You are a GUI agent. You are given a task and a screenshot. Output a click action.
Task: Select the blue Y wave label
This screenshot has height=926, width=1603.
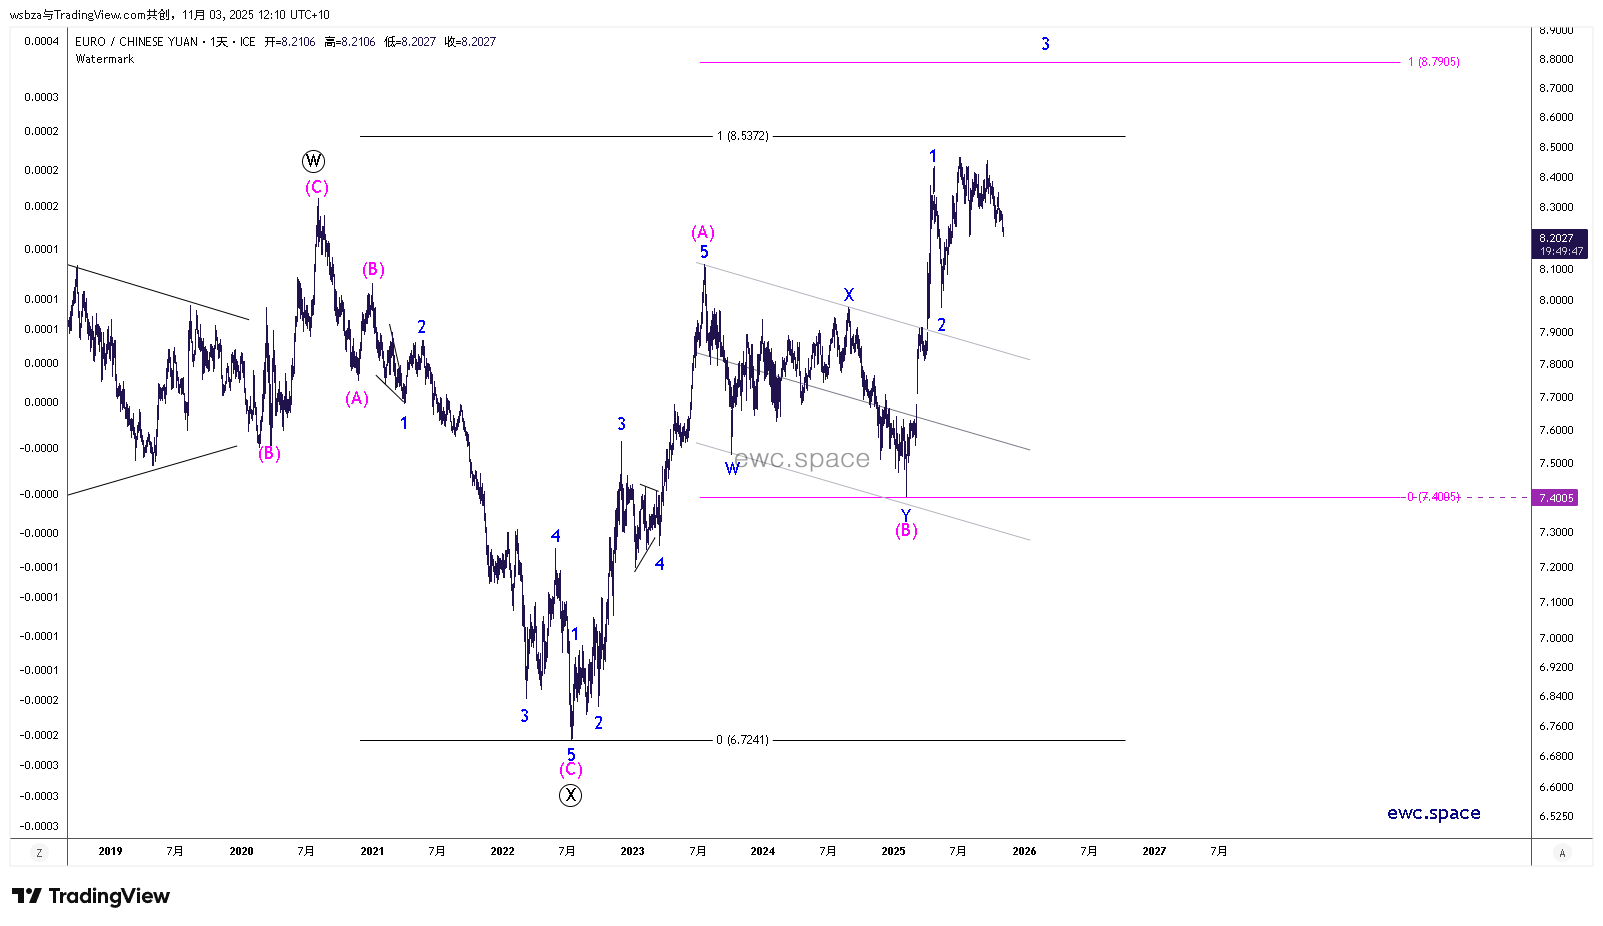[x=906, y=515]
